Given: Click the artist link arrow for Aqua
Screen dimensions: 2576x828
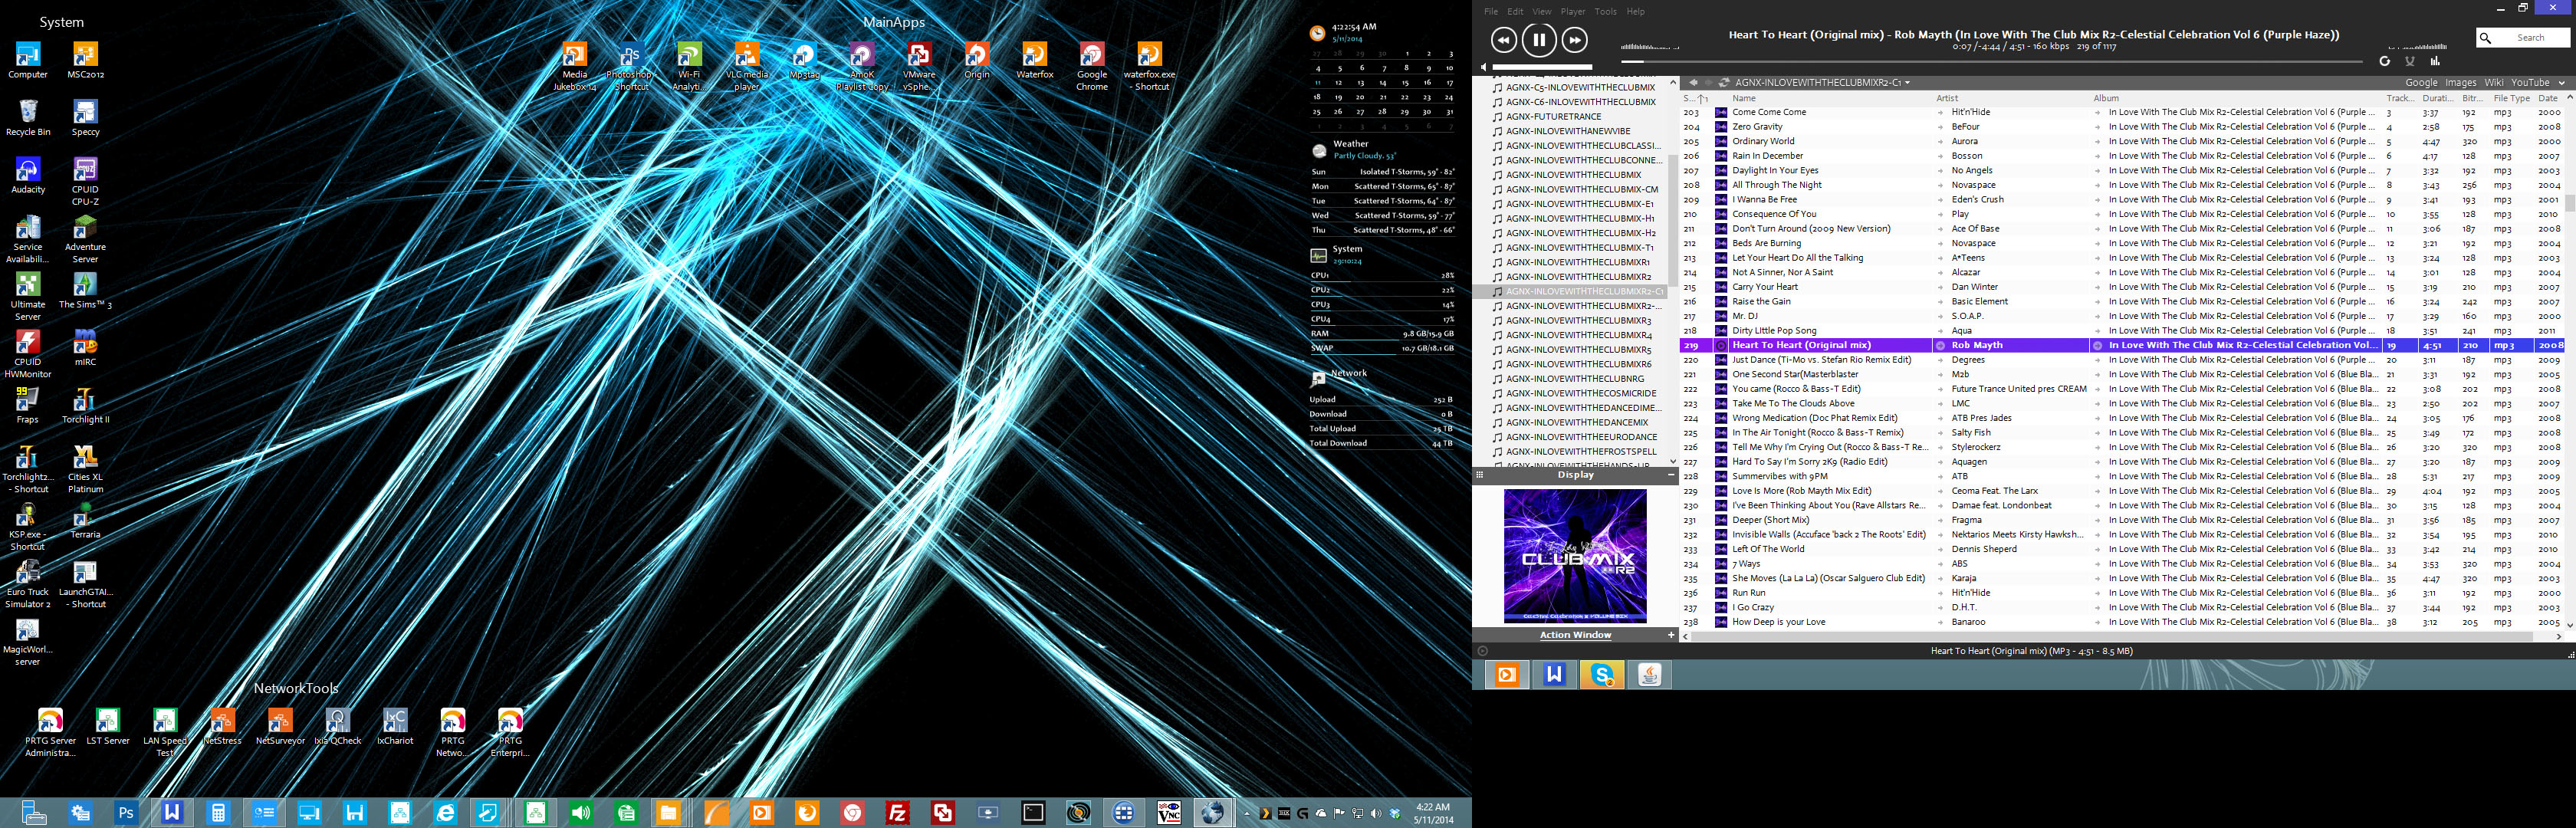Looking at the screenshot, I should [1940, 331].
